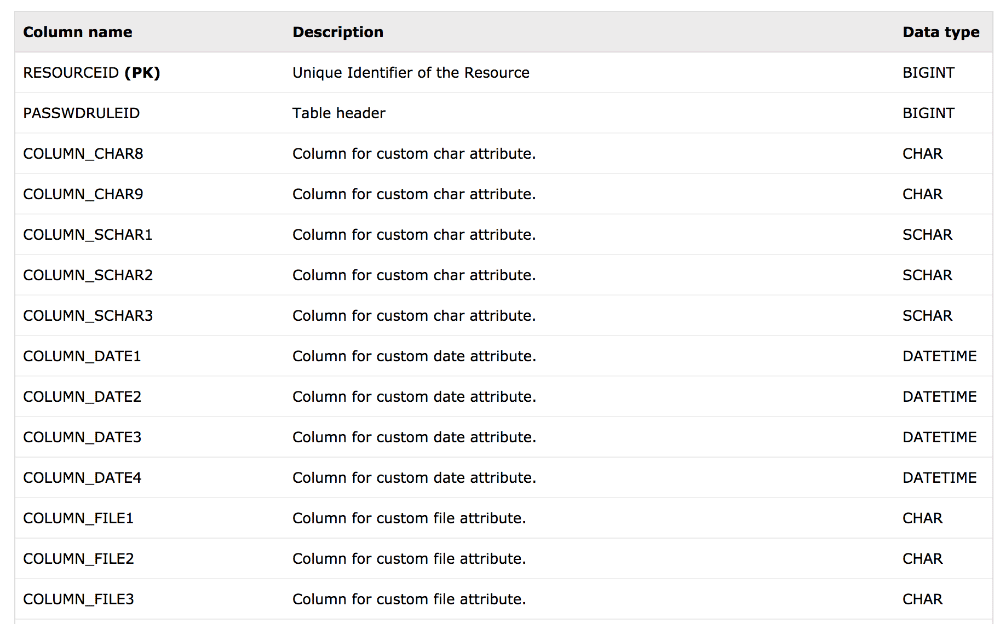Click the COLUMN_FILE3 entry

pos(78,599)
